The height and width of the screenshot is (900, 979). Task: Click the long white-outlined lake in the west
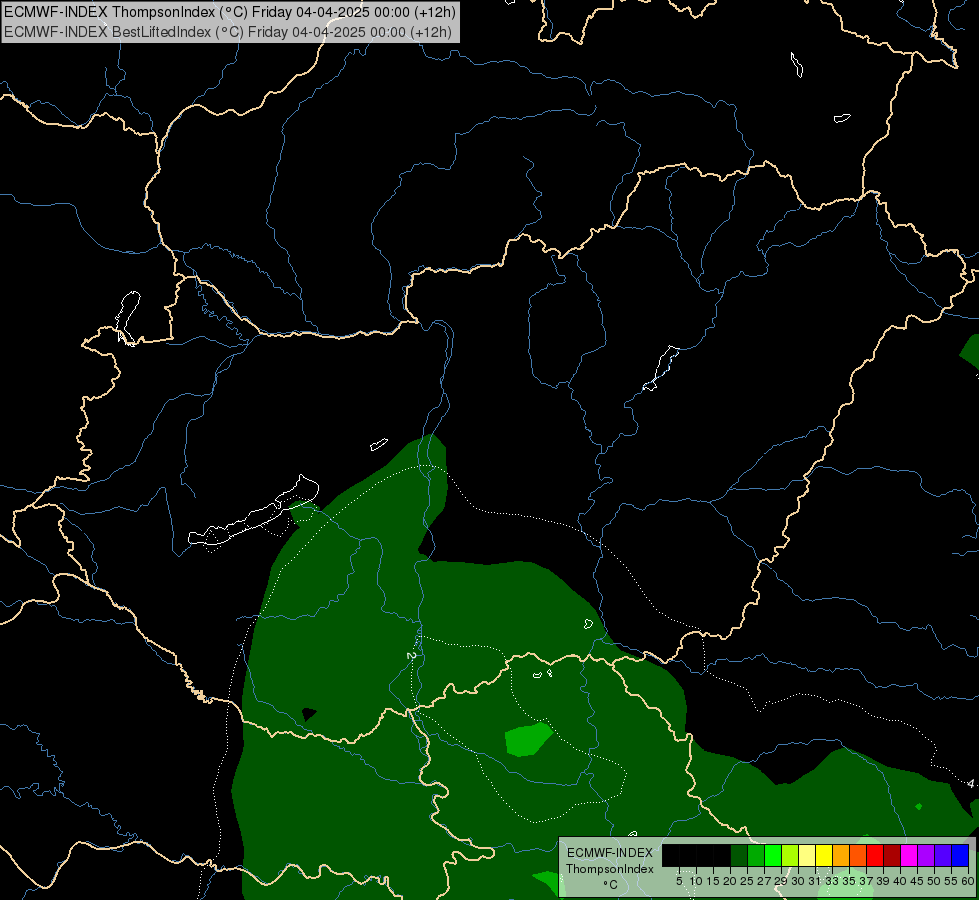(254, 512)
